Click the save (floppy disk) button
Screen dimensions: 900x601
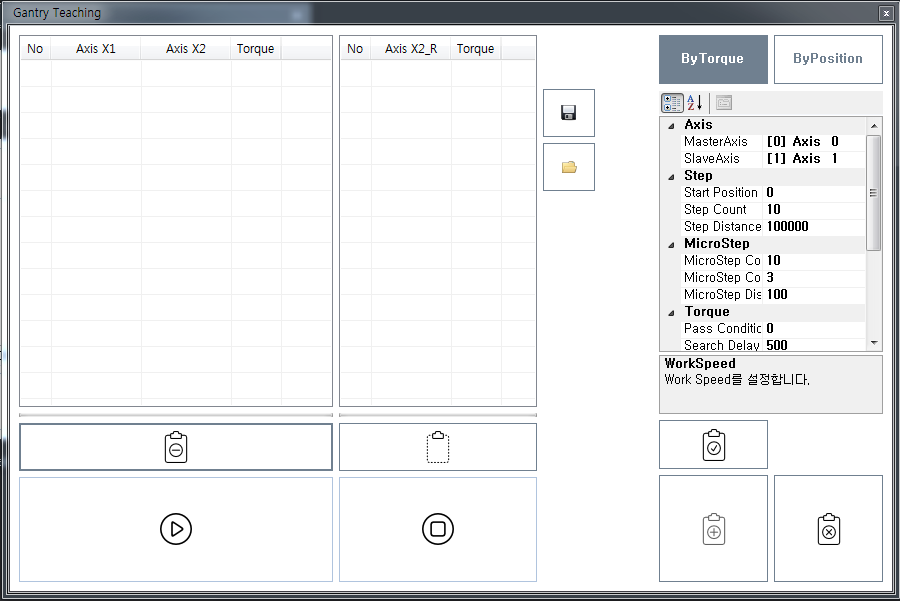coord(569,113)
